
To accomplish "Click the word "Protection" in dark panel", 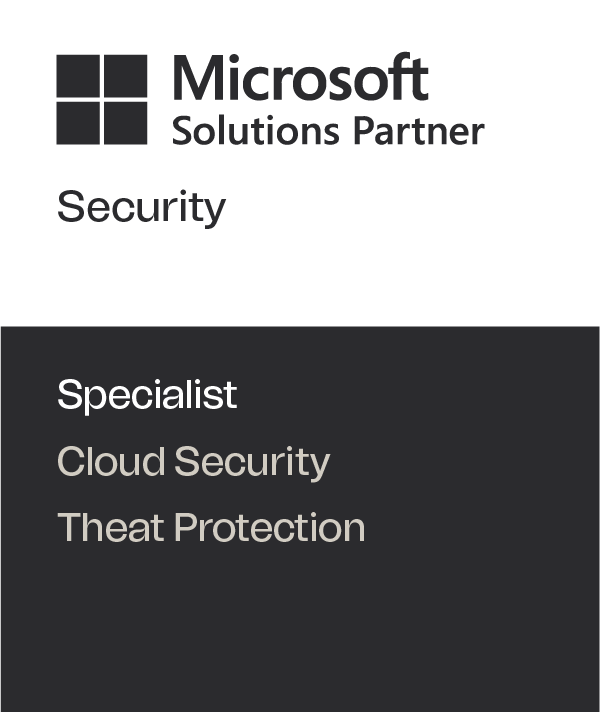I will coord(270,527).
